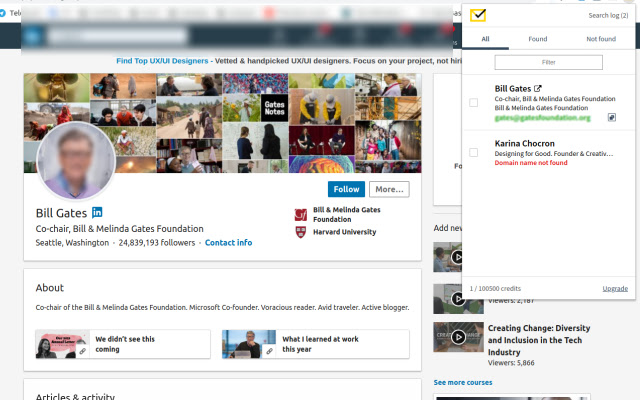
Task: Select the All tab
Action: coord(485,39)
